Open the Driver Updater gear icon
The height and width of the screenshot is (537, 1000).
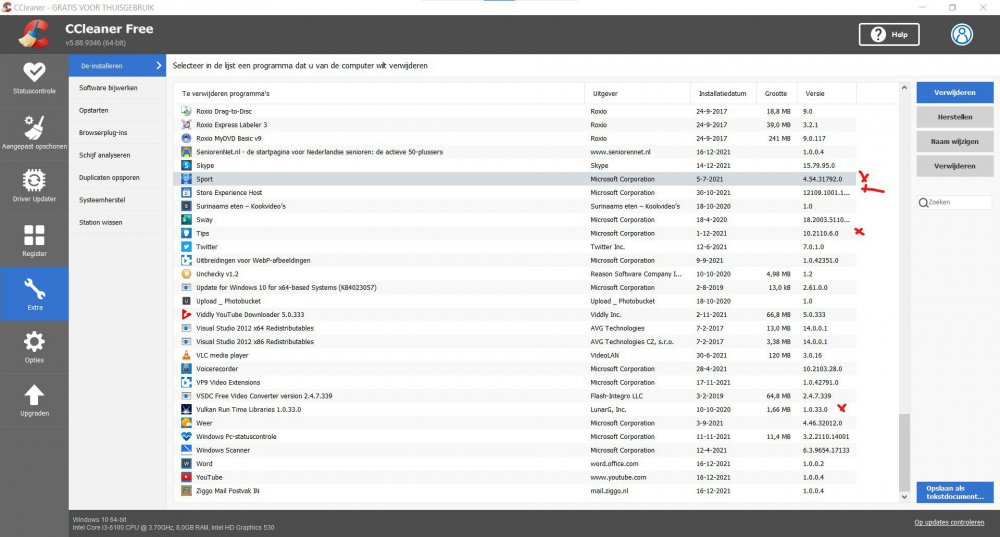34,180
